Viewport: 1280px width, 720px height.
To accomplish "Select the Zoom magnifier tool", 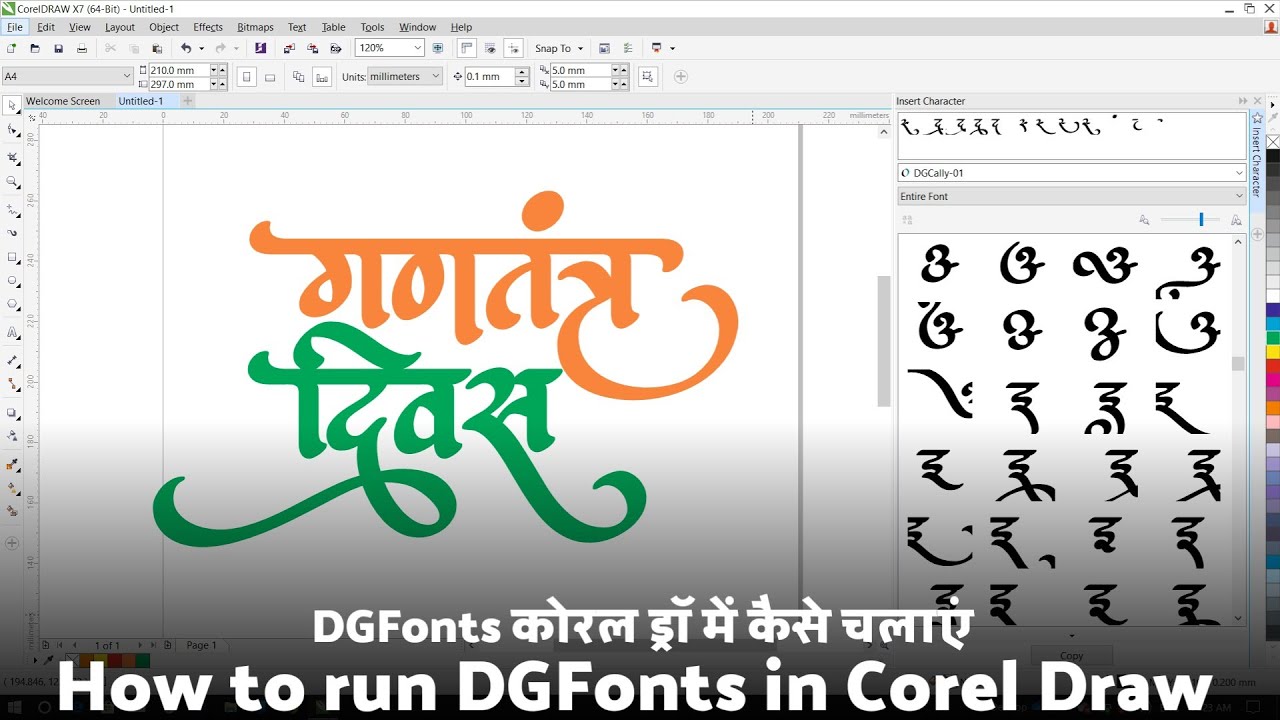I will click(x=12, y=182).
